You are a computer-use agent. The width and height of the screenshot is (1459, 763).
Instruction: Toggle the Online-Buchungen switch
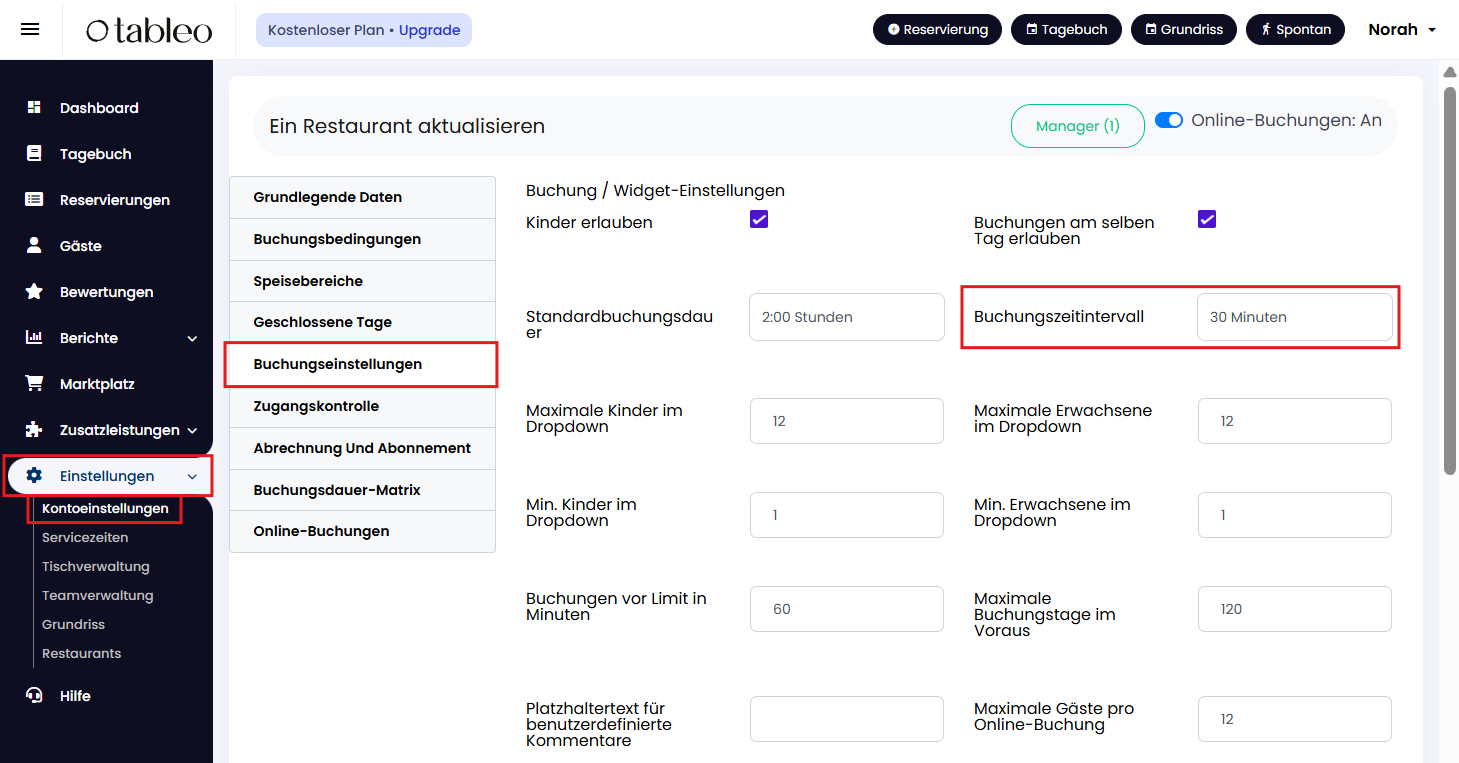[x=1169, y=121]
